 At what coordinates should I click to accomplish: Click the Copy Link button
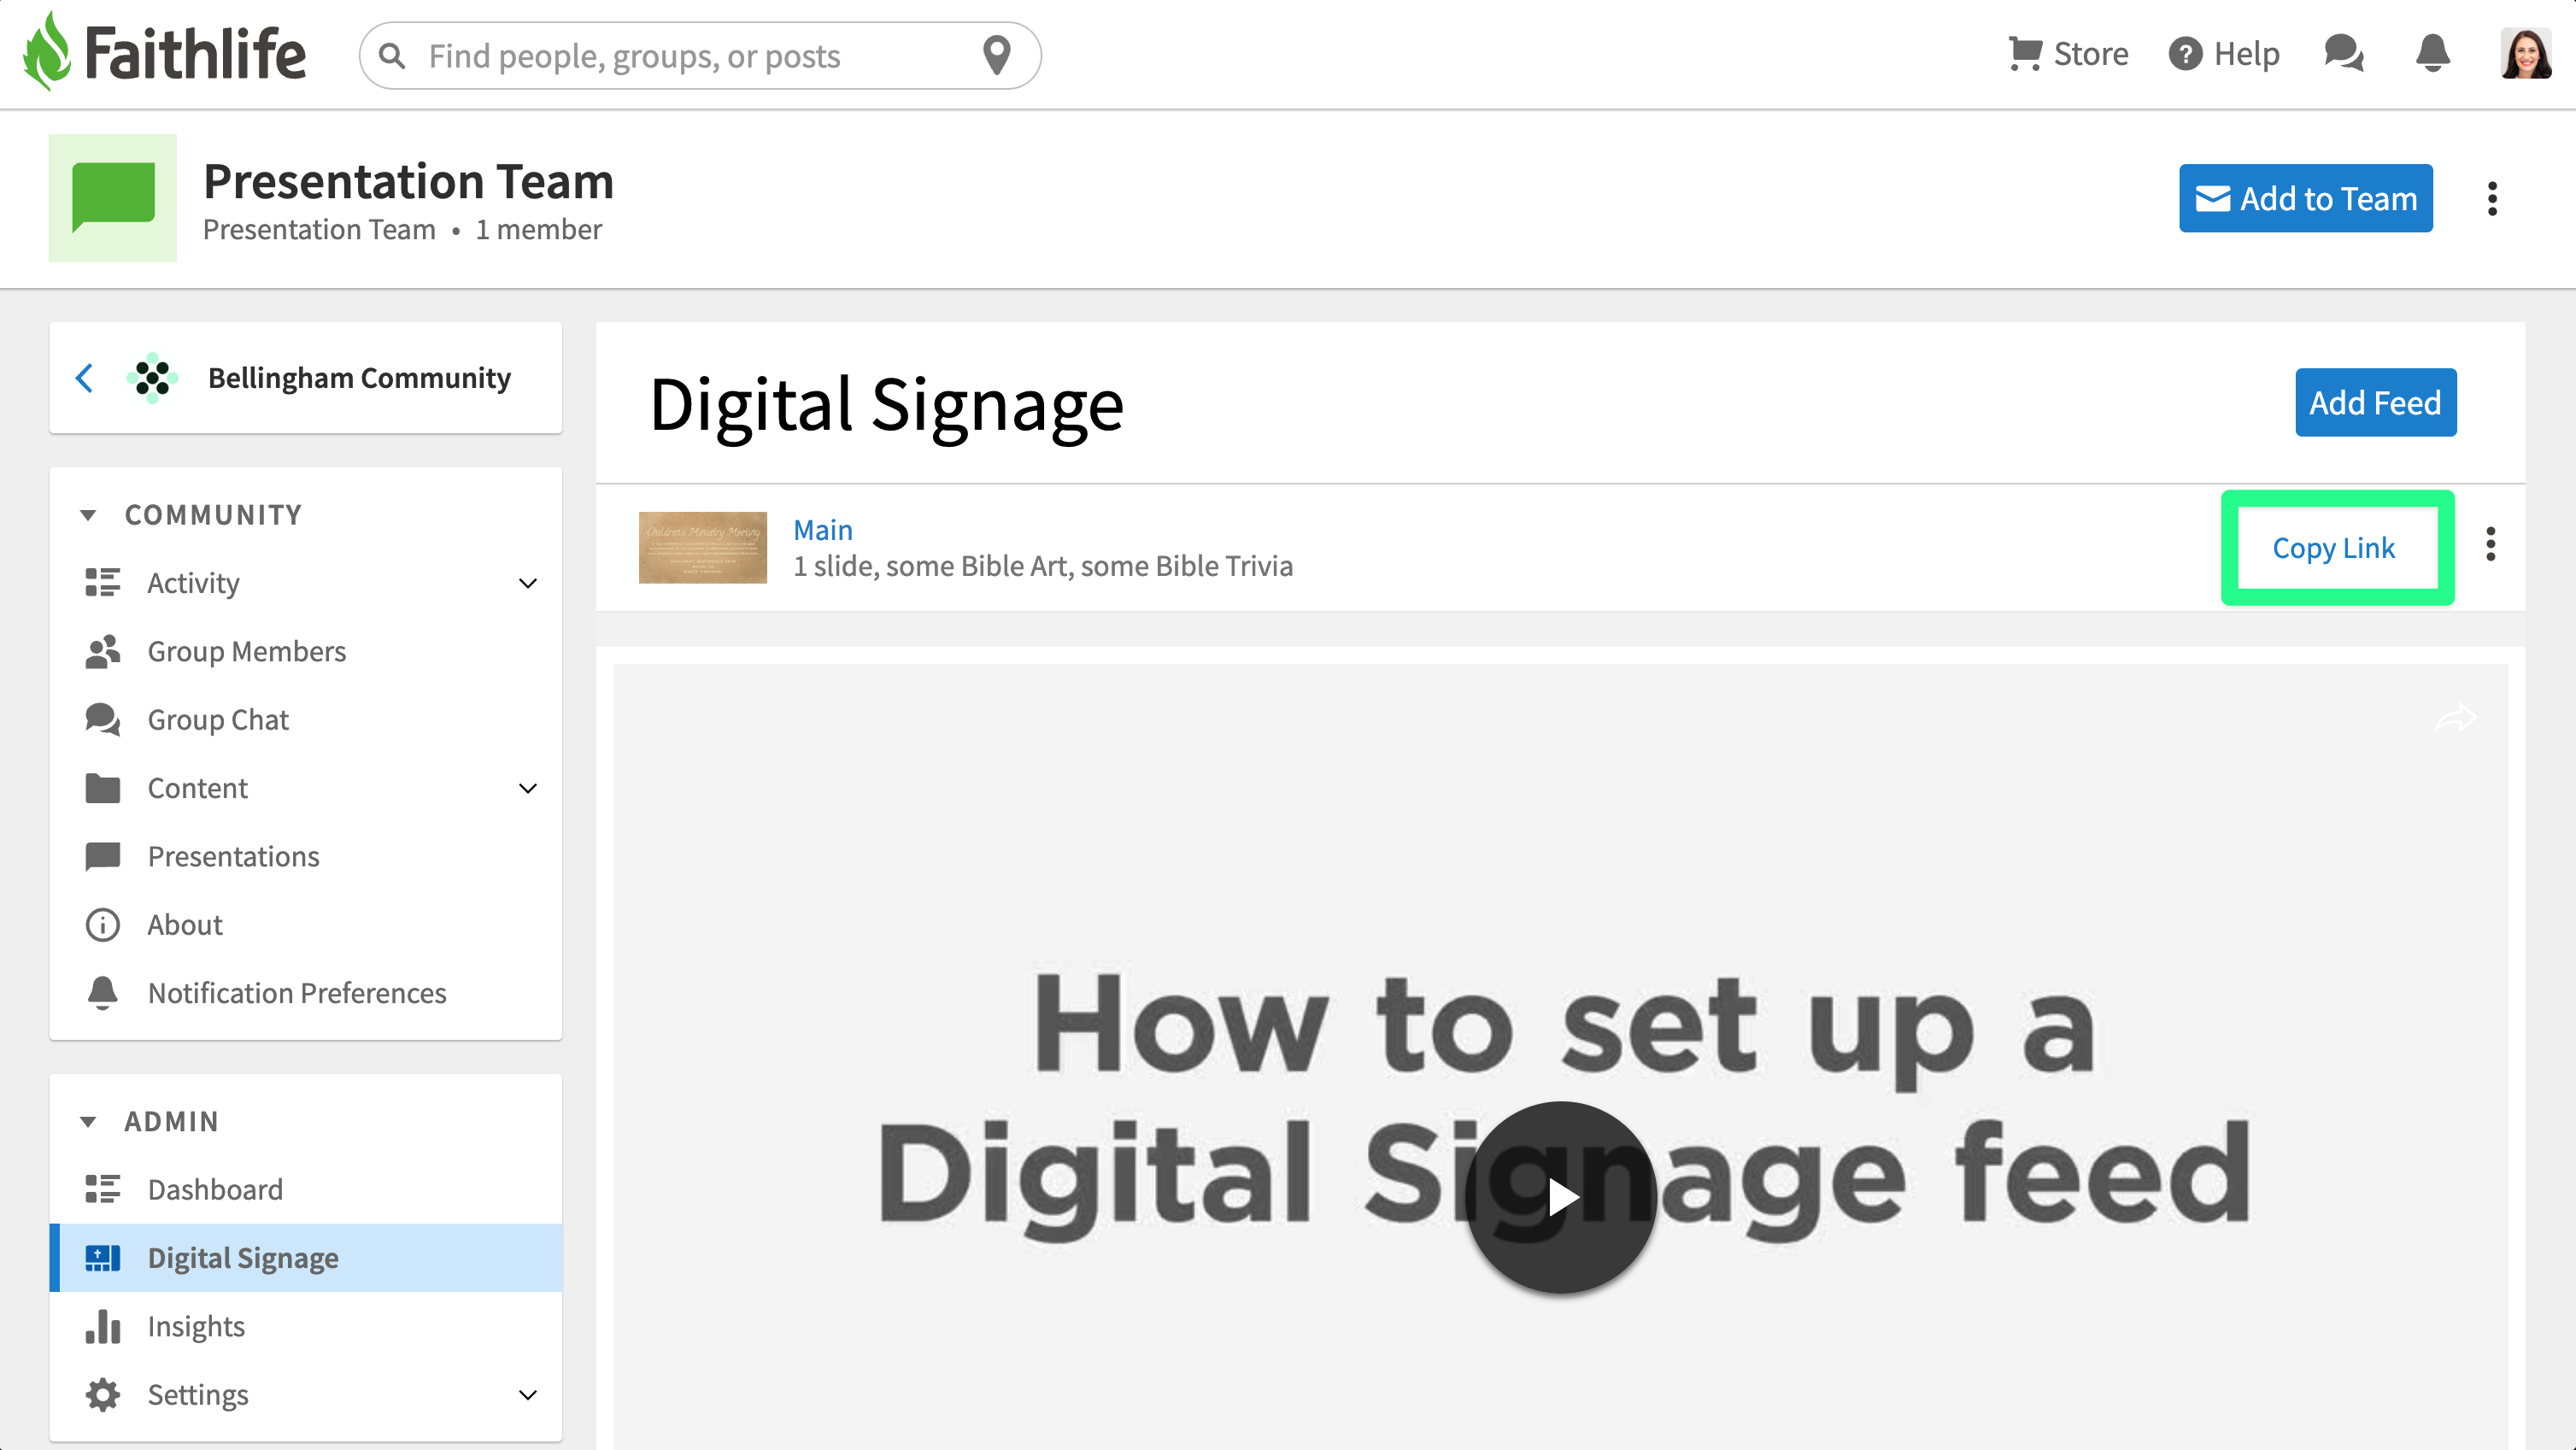[2334, 548]
